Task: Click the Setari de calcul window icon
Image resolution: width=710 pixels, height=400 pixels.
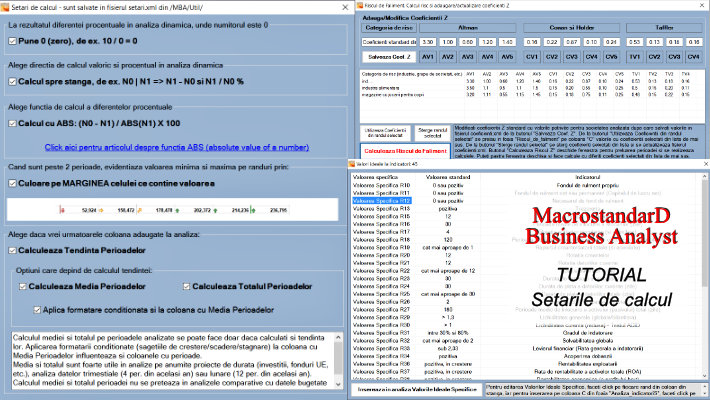Action: point(5,7)
